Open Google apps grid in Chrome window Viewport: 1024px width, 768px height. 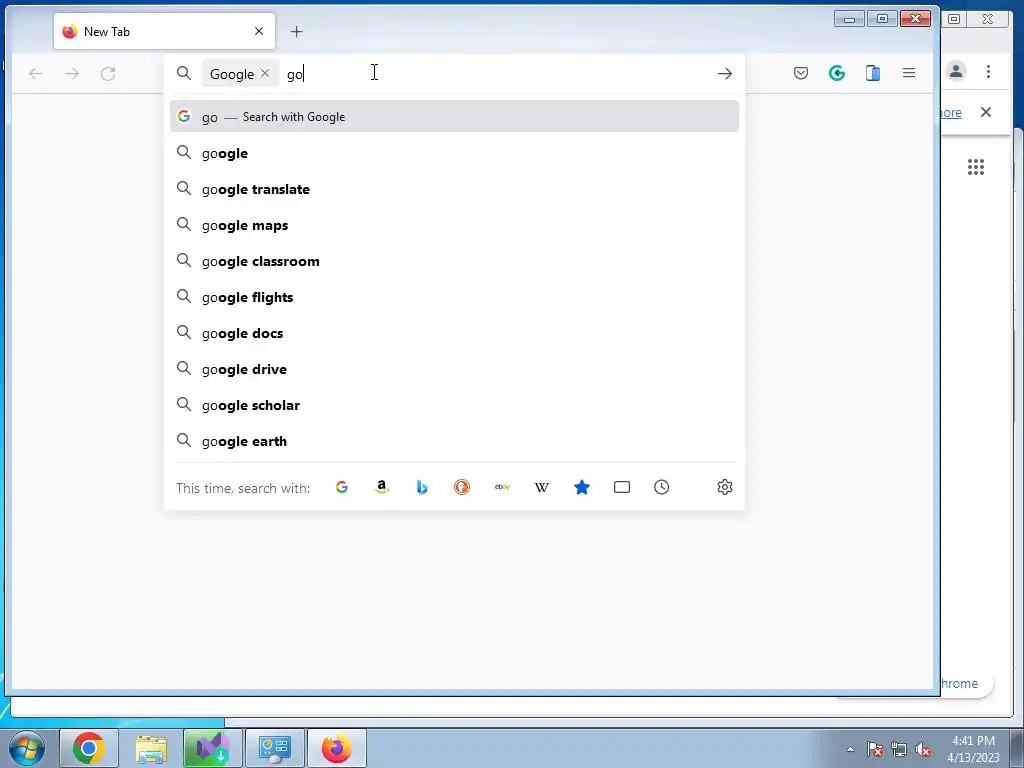[976, 167]
